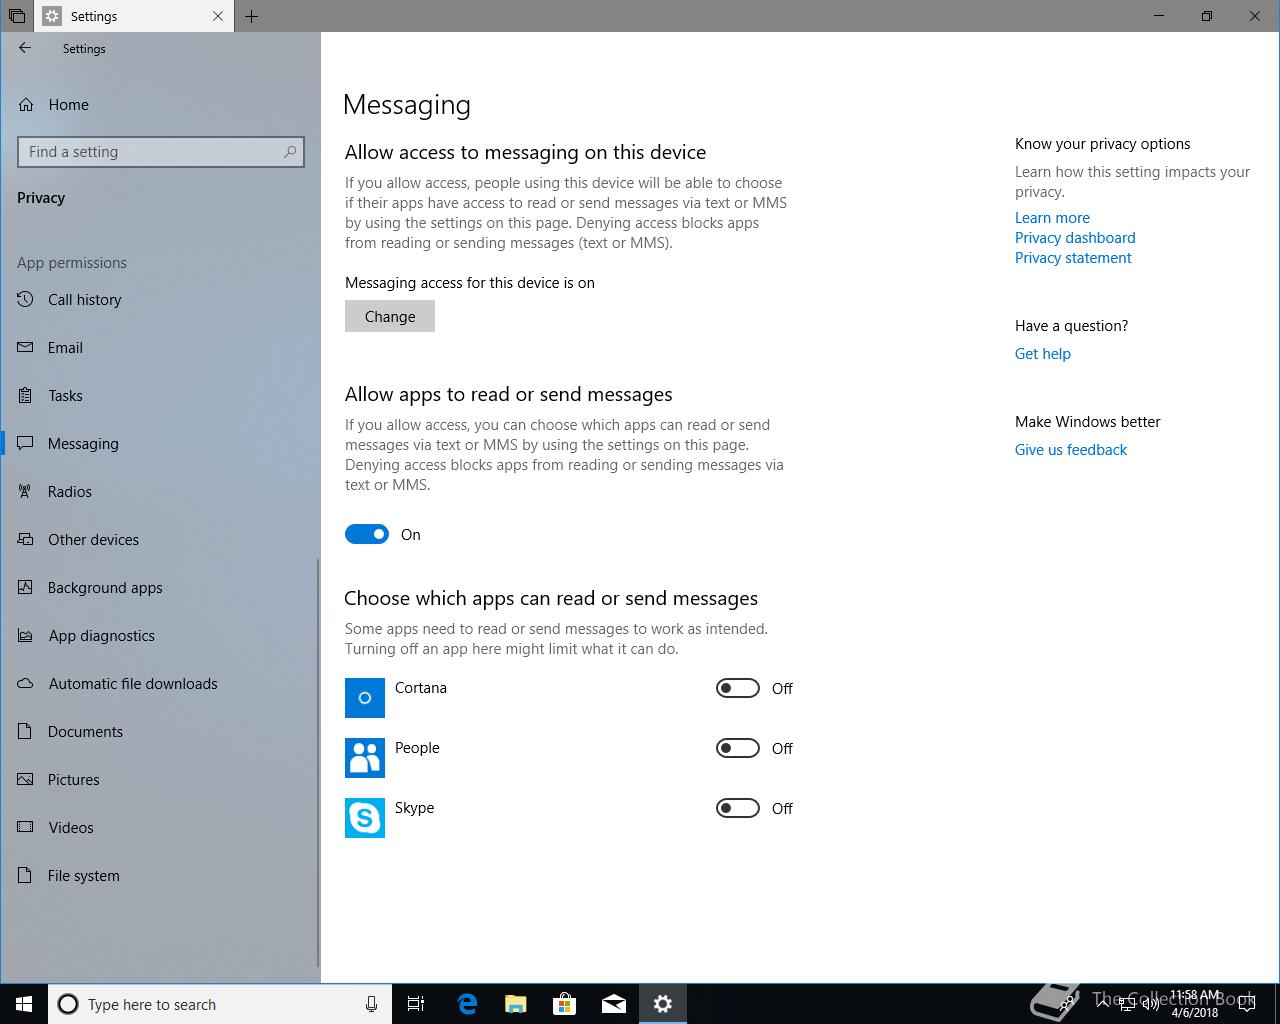Click the Videos film icon

pyautogui.click(x=26, y=828)
